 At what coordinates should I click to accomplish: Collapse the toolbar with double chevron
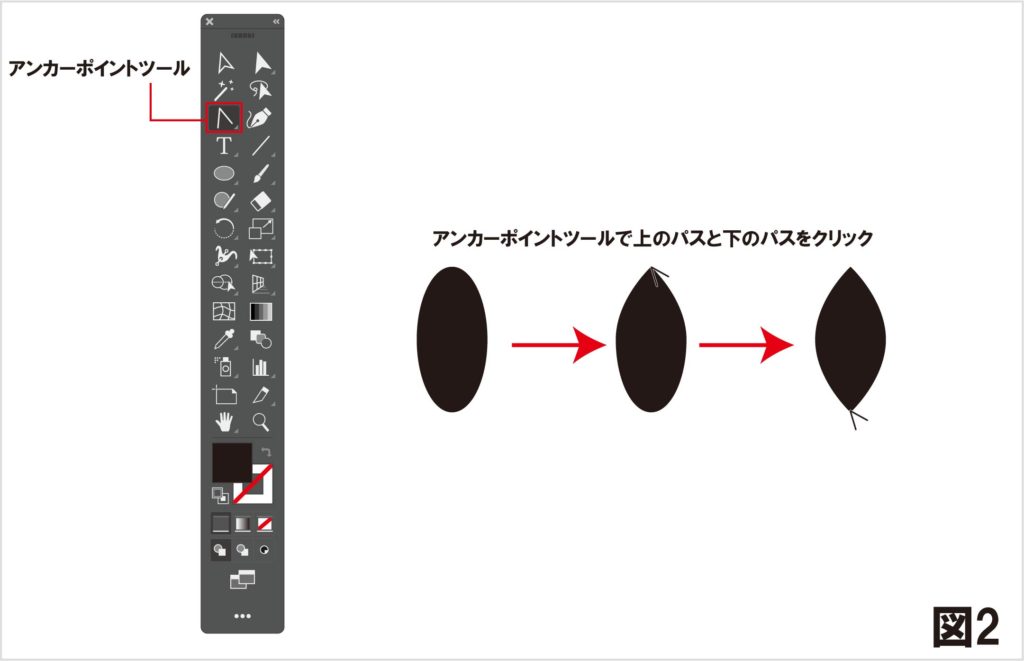tap(276, 21)
